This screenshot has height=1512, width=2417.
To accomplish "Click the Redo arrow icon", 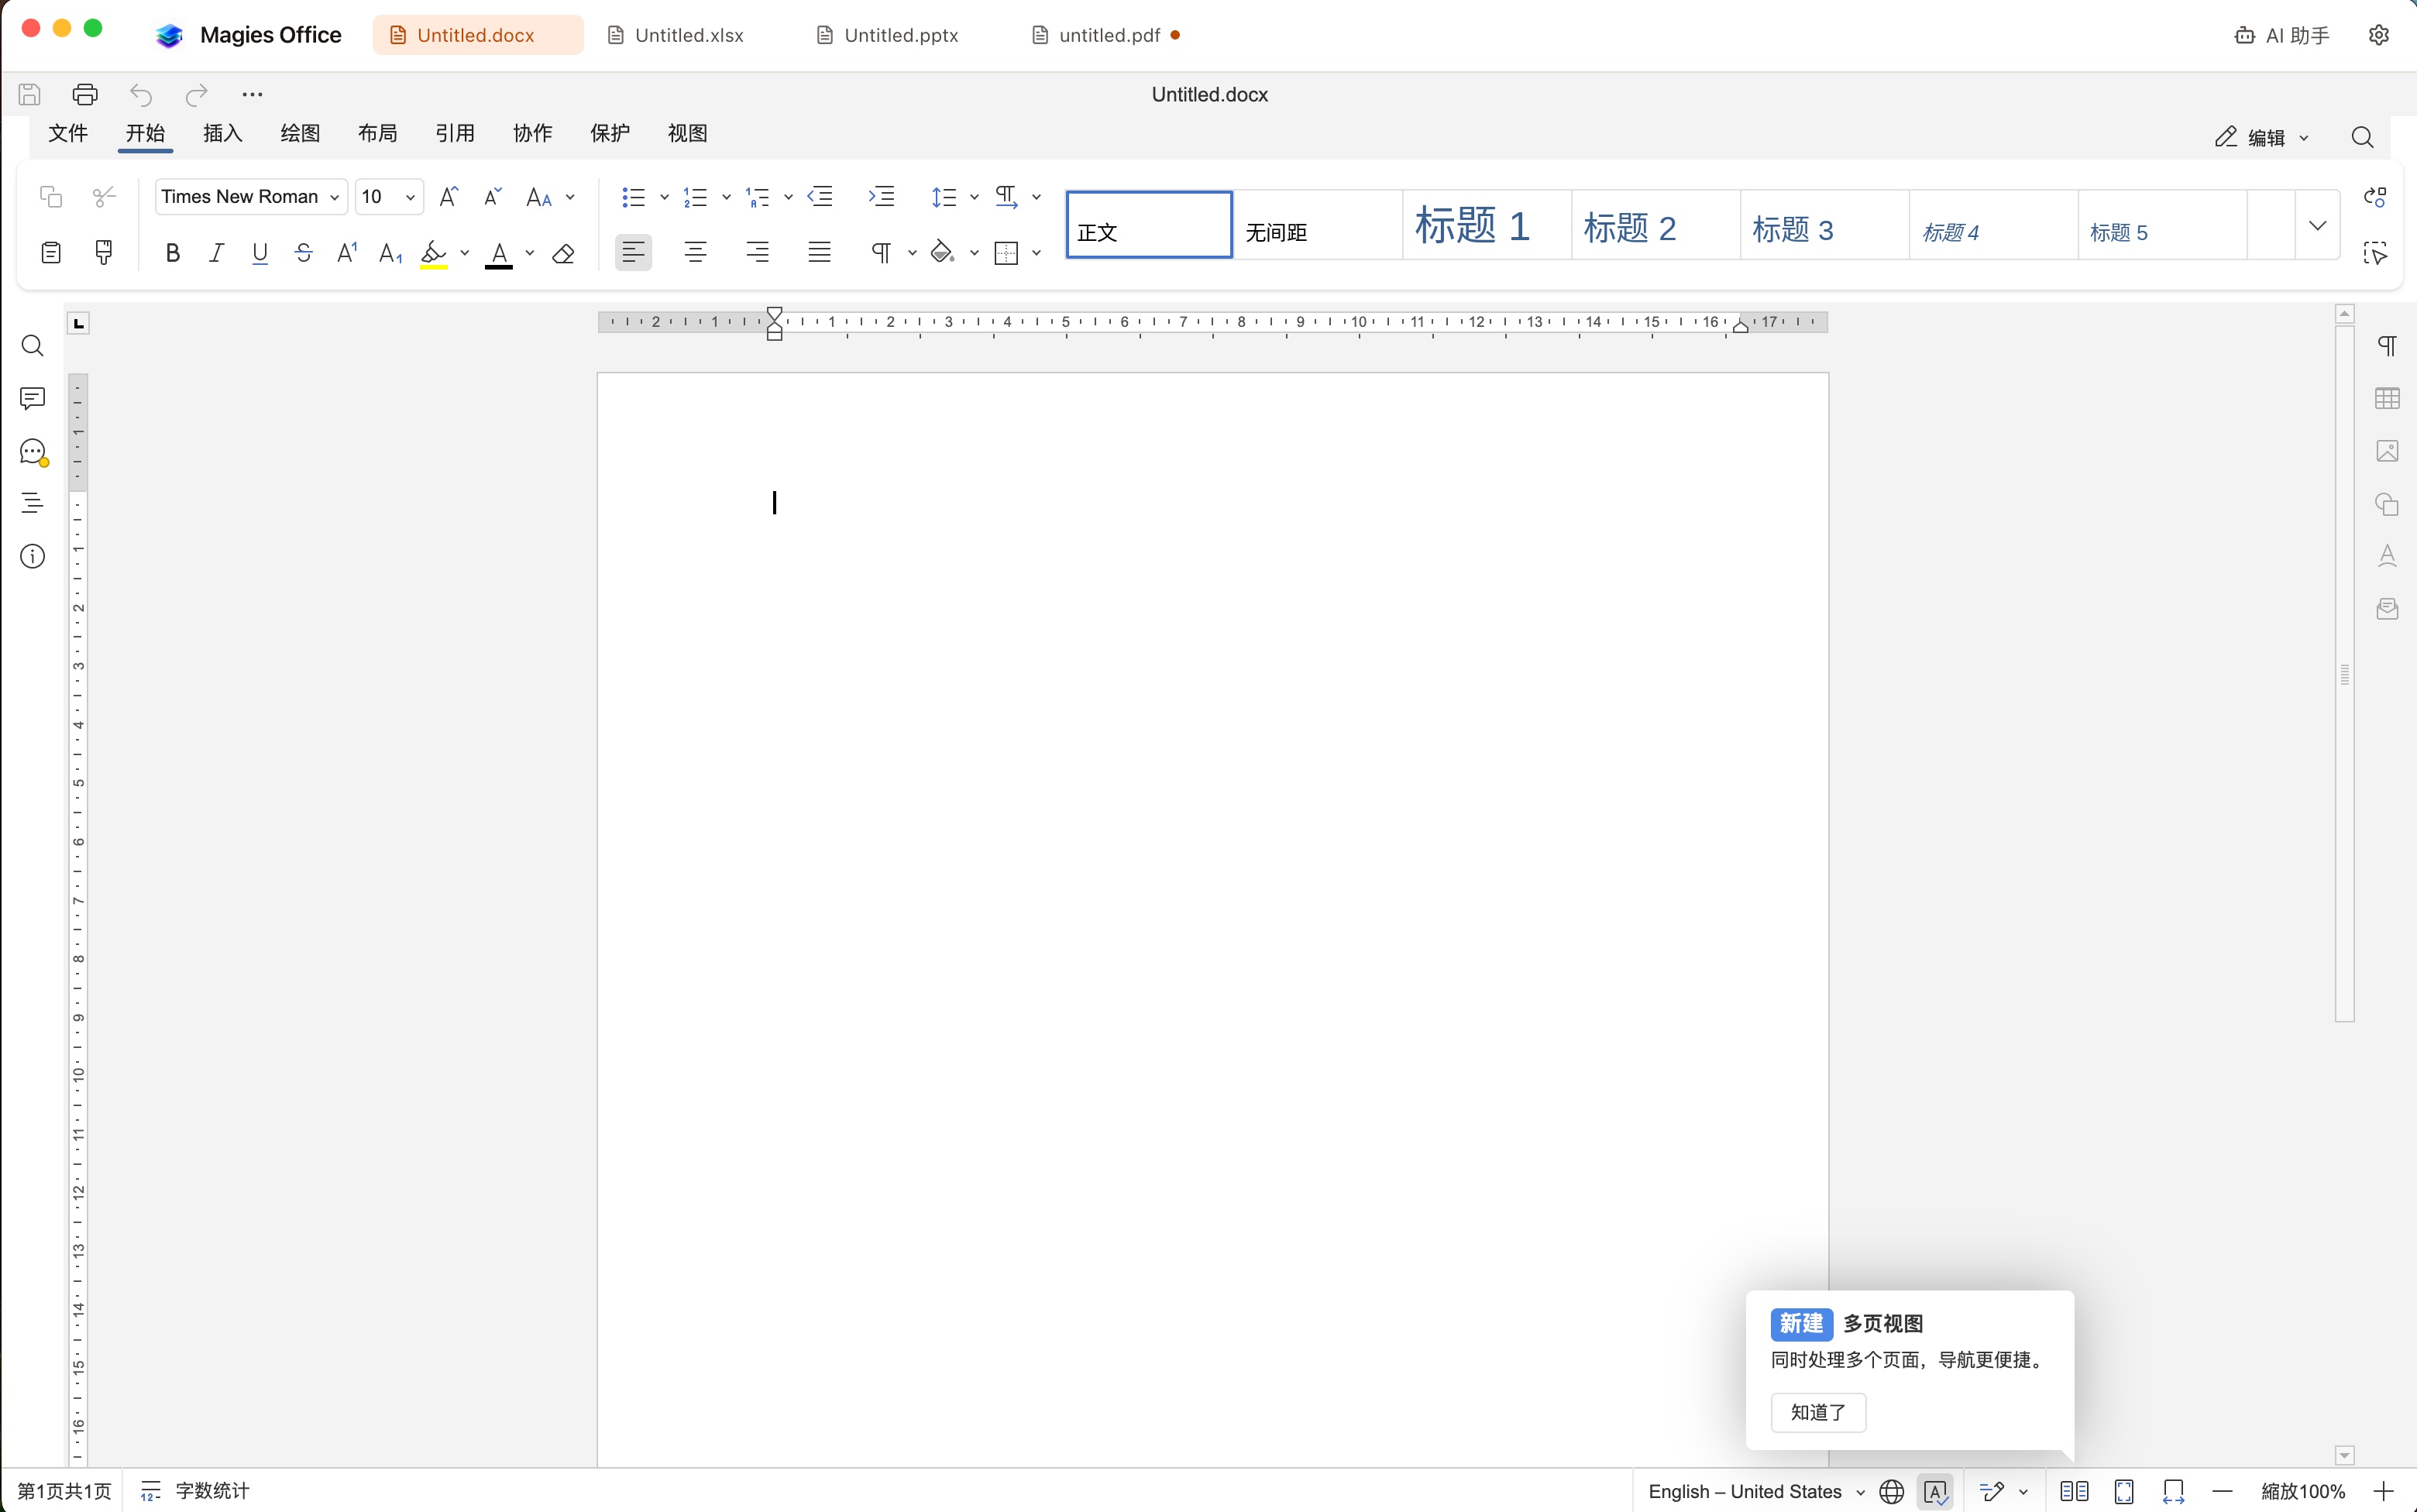I will tap(196, 95).
